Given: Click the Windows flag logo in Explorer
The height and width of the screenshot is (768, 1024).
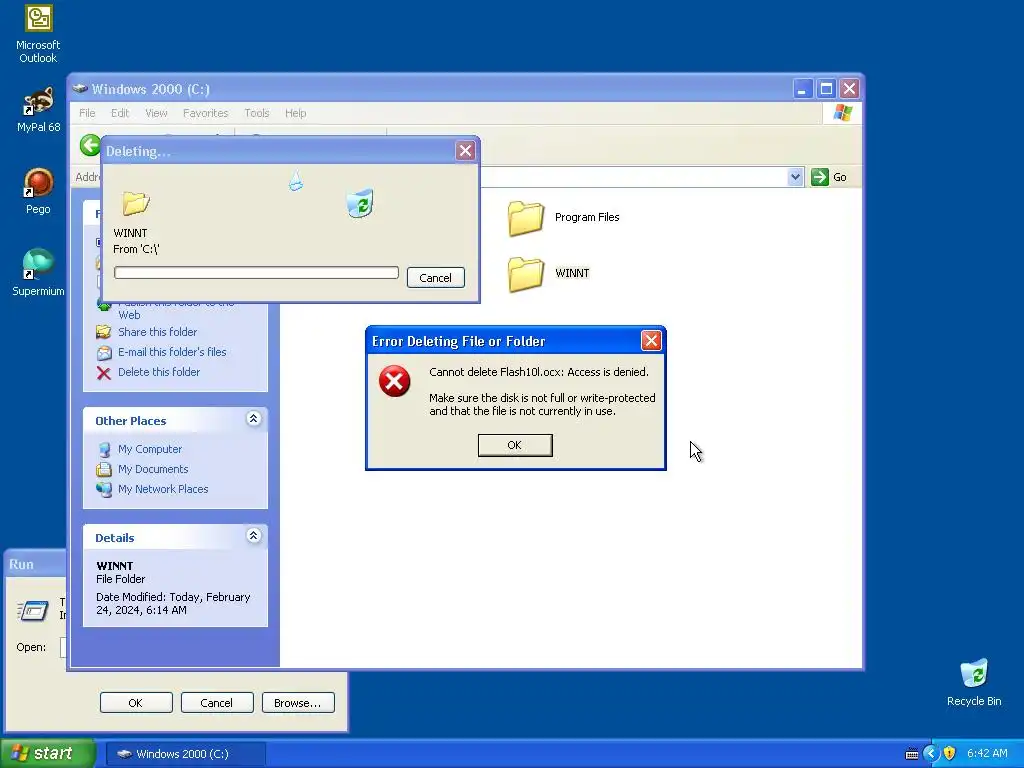Looking at the screenshot, I should 842,113.
